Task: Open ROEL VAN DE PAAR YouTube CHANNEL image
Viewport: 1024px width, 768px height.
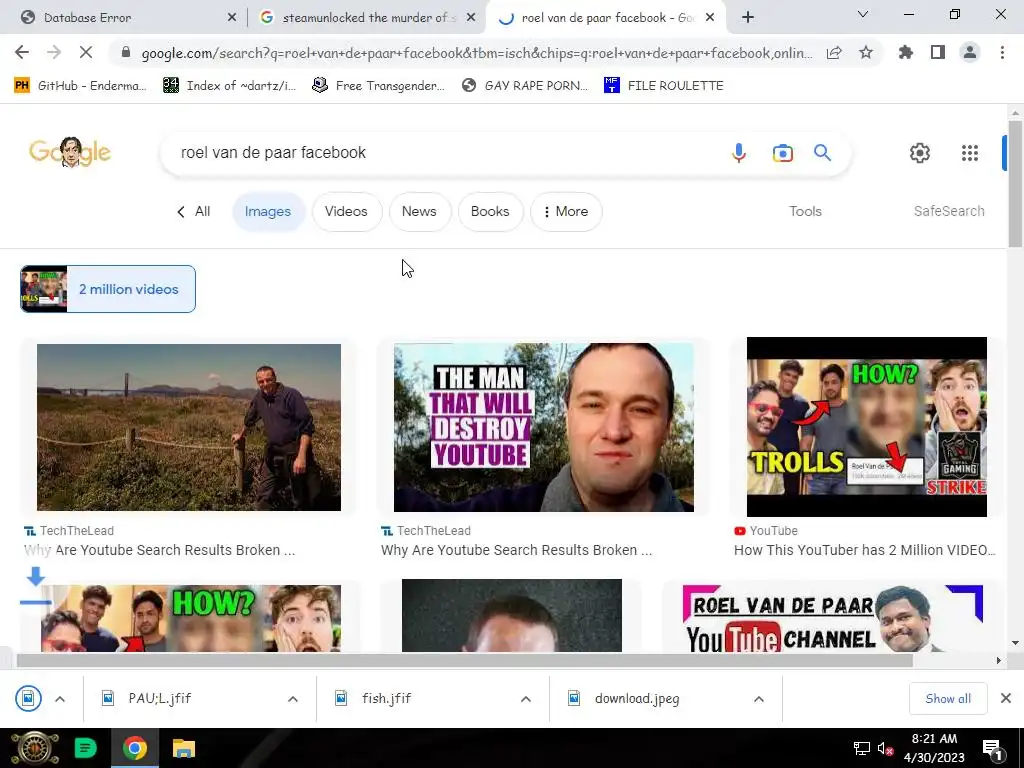Action: point(833,618)
